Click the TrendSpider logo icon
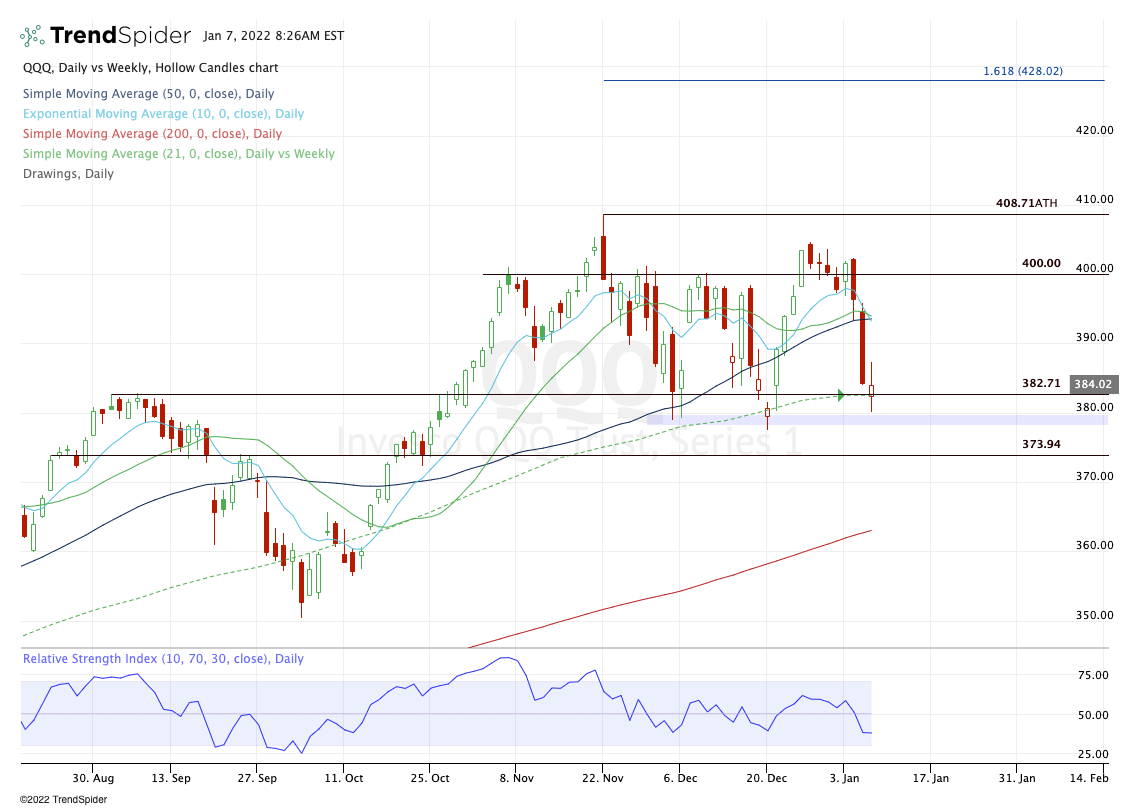Image resolution: width=1139 pixels, height=809 pixels. (x=32, y=36)
